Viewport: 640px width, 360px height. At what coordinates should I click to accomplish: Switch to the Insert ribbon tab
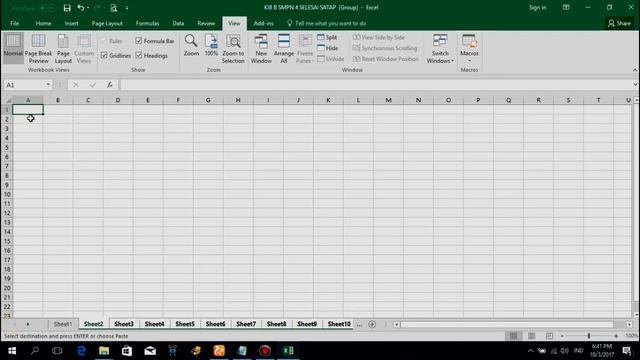[71, 23]
